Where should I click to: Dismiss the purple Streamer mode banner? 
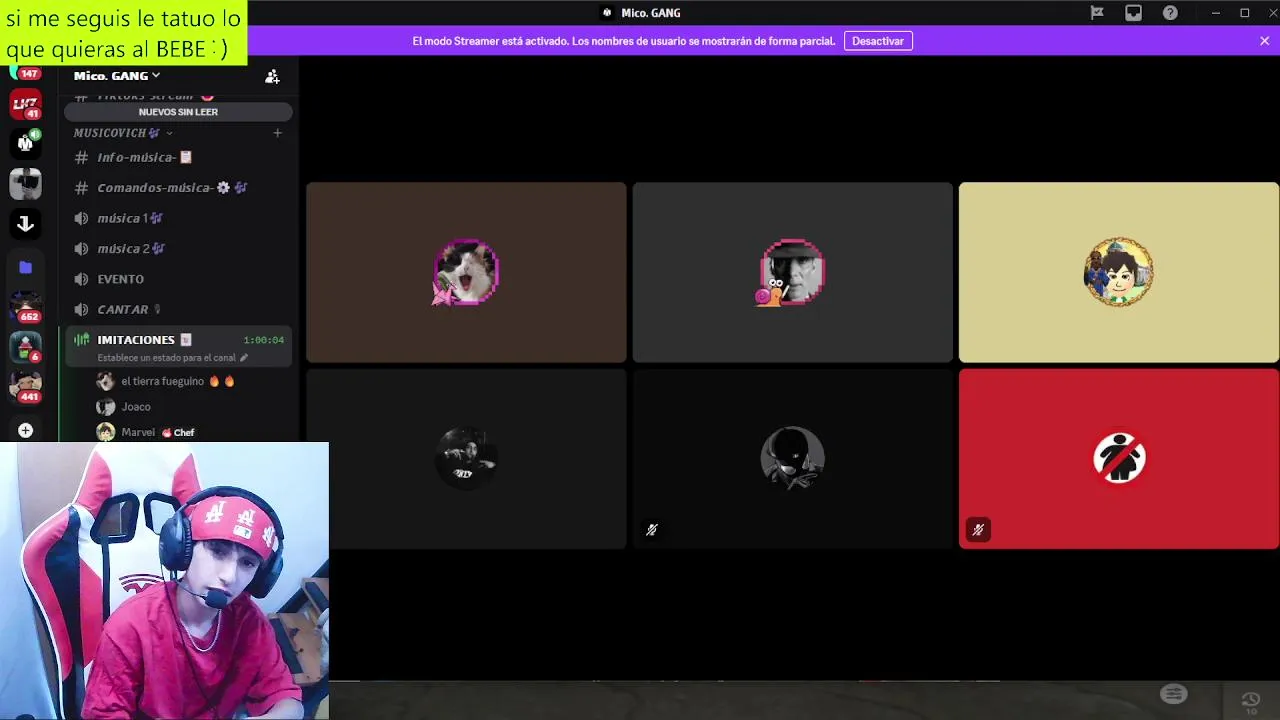tap(1264, 41)
